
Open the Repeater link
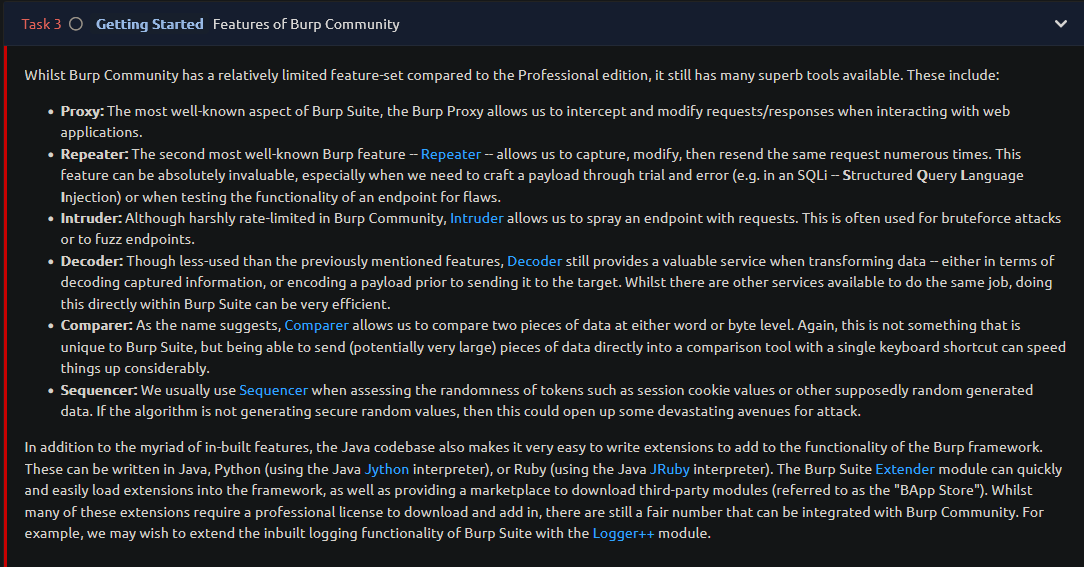tap(451, 154)
